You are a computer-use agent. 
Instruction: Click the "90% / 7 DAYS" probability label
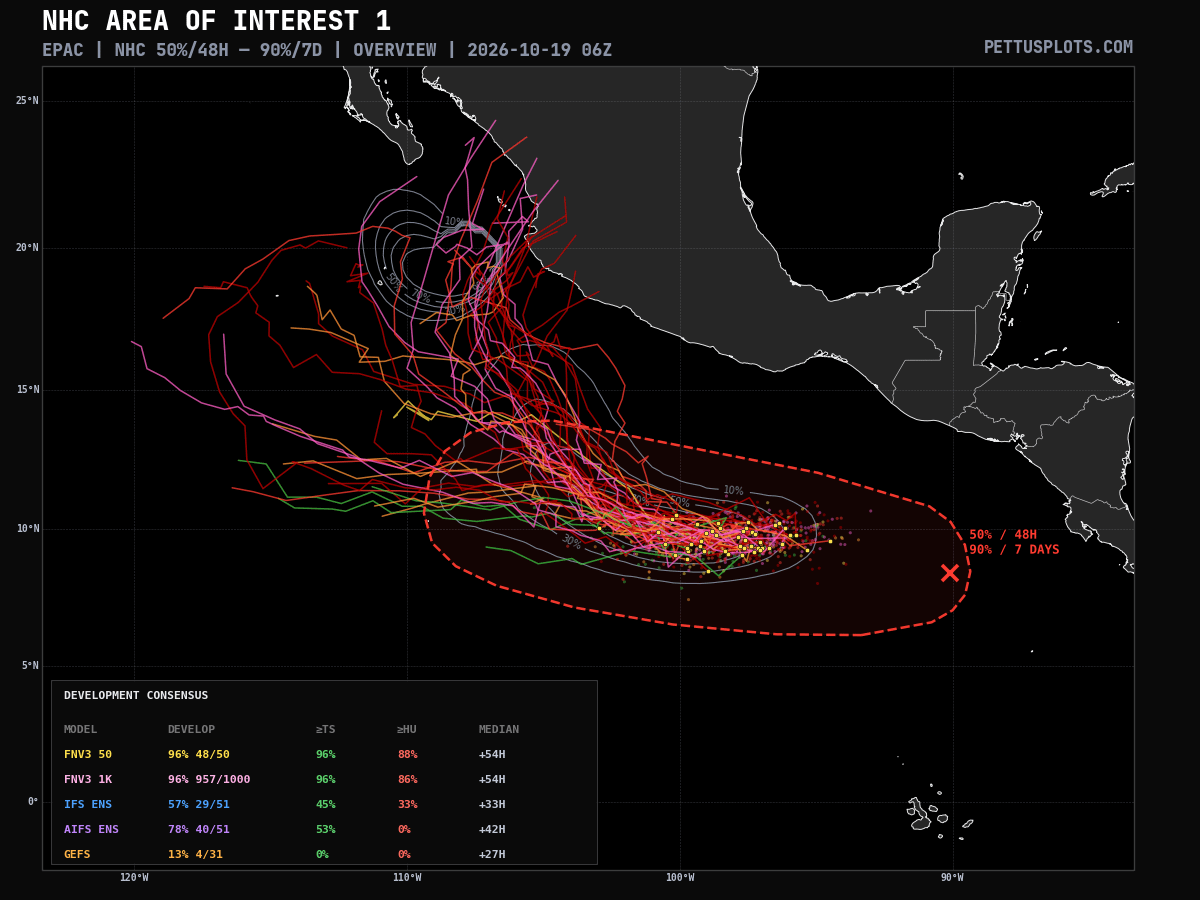click(x=1014, y=550)
